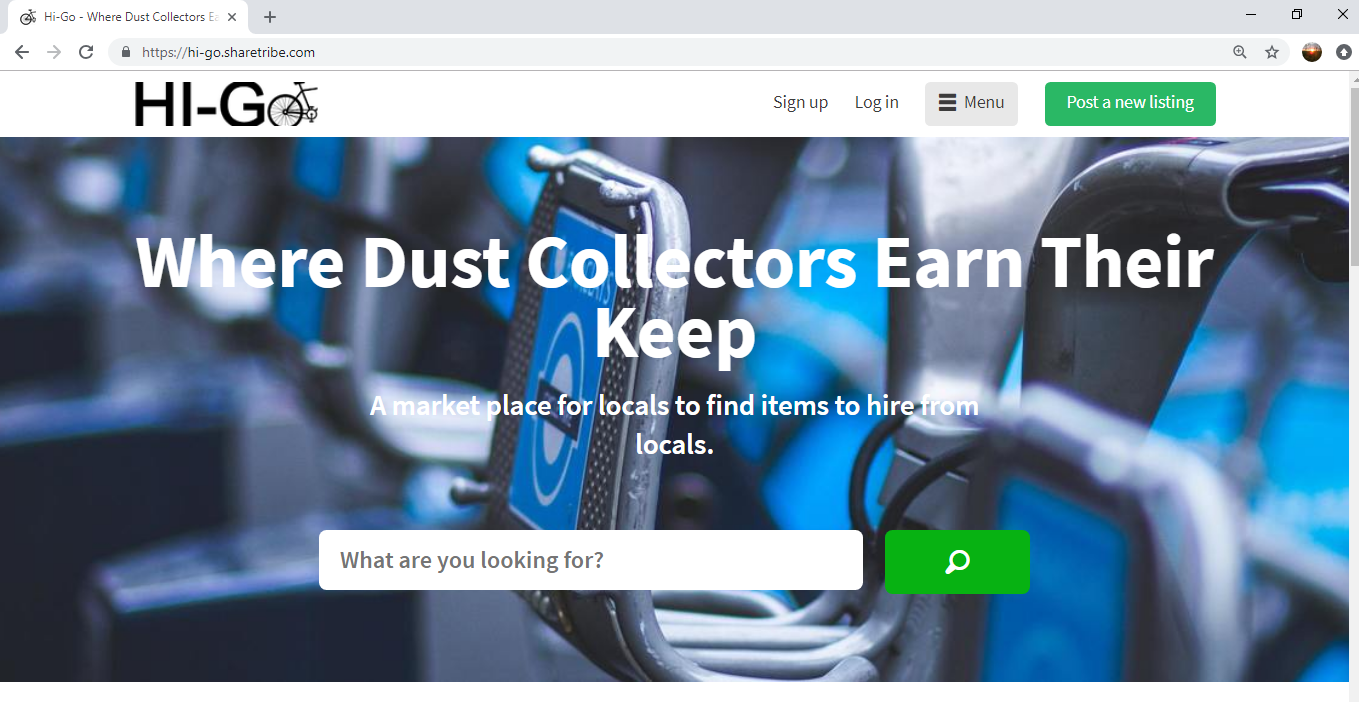
Task: Open the Chrome update icon at toolbar end
Action: (x=1343, y=52)
